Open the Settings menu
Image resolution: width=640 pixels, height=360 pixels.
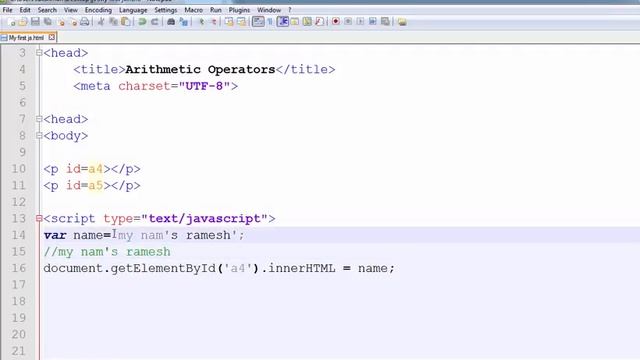(166, 10)
